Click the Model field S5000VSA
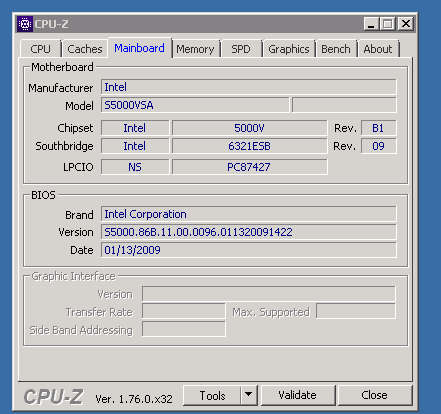Viewport: 441px width, 414px height. 195,105
